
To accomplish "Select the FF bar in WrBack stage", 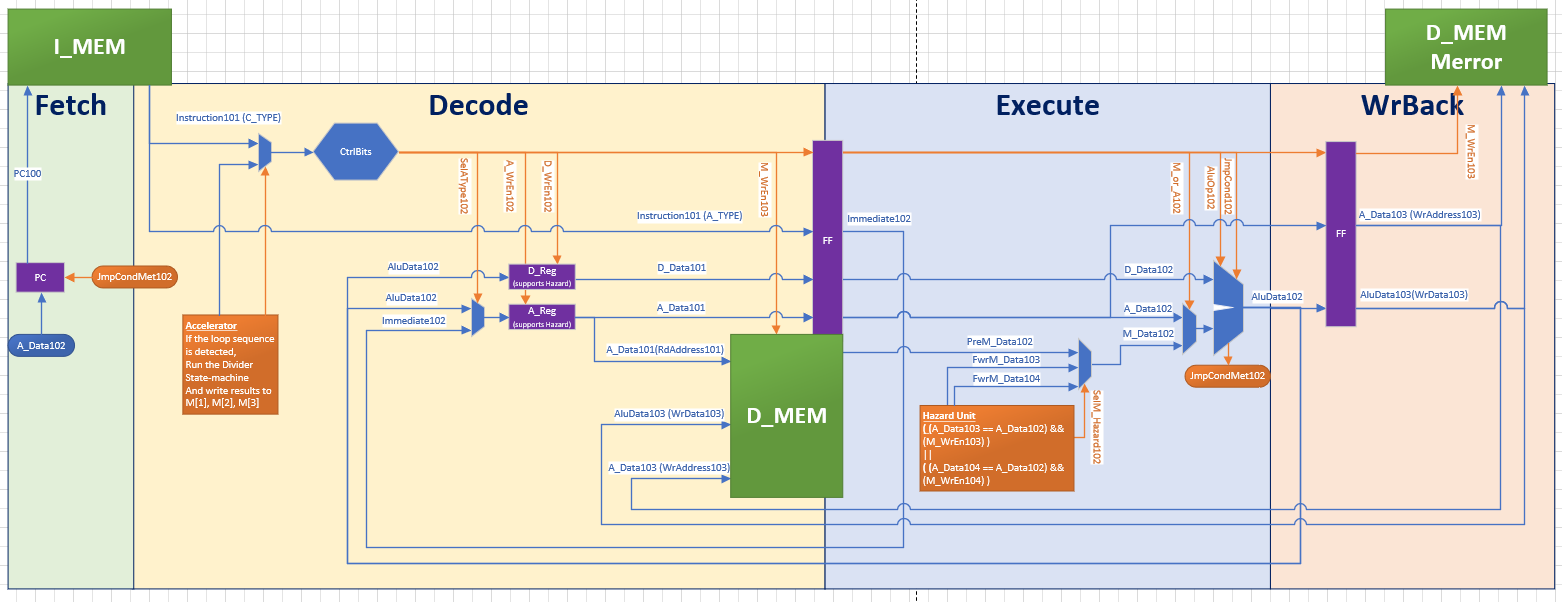I will (1340, 234).
